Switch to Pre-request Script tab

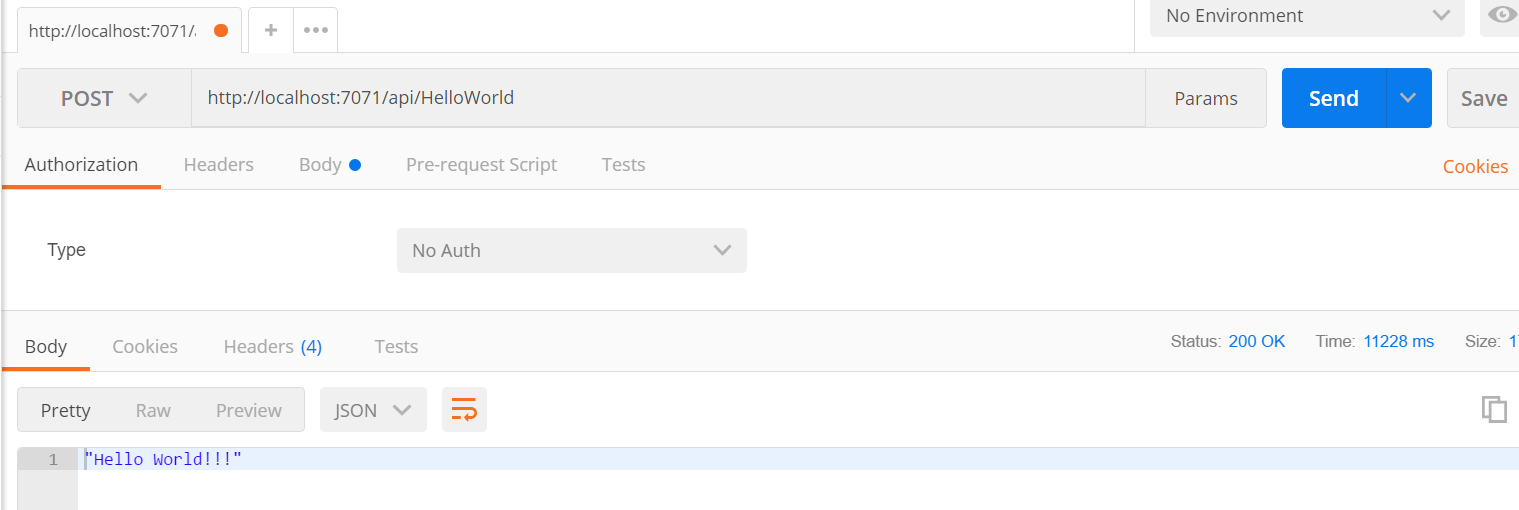[x=481, y=165]
